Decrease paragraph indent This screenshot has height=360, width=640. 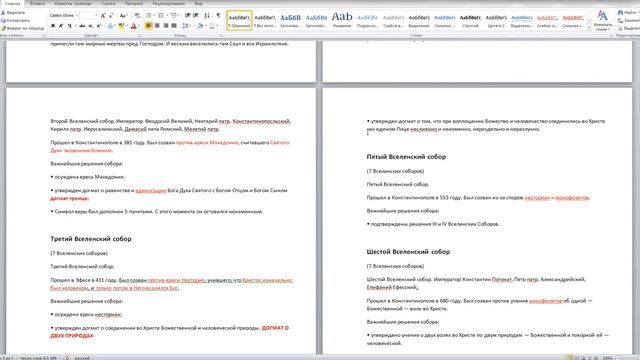click(187, 16)
